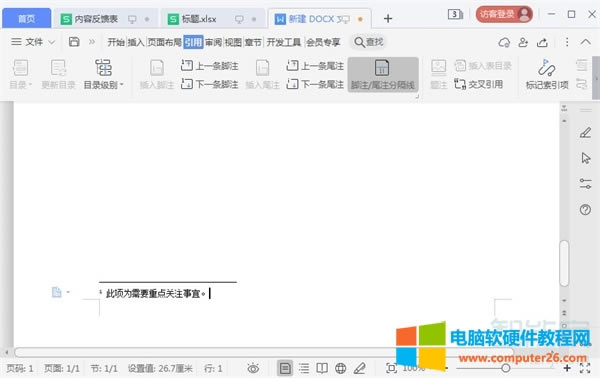Open the window count indicator showing 3

(455, 15)
